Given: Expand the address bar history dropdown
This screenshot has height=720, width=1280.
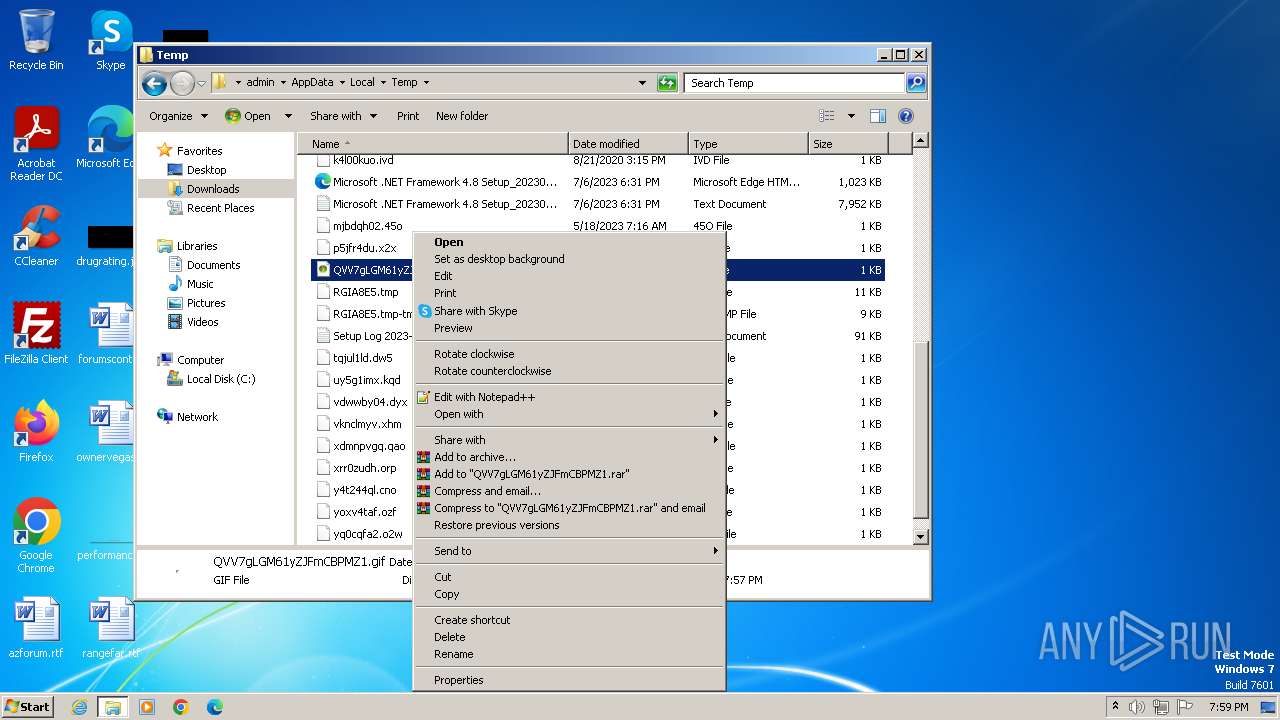Looking at the screenshot, I should (642, 83).
